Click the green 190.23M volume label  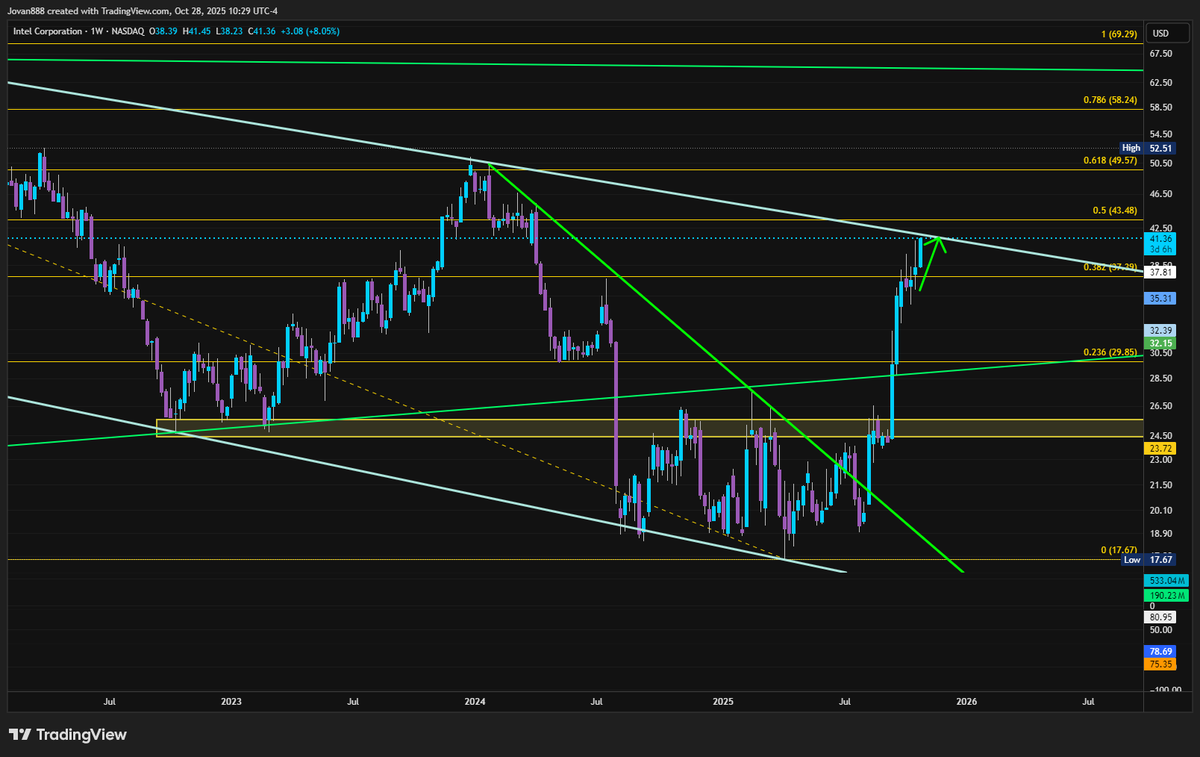click(1167, 595)
